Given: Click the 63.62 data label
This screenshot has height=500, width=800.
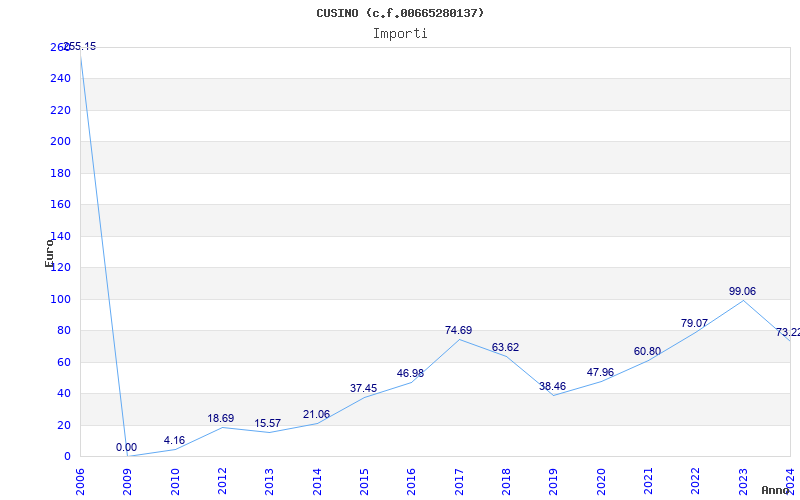Looking at the screenshot, I should (505, 347).
